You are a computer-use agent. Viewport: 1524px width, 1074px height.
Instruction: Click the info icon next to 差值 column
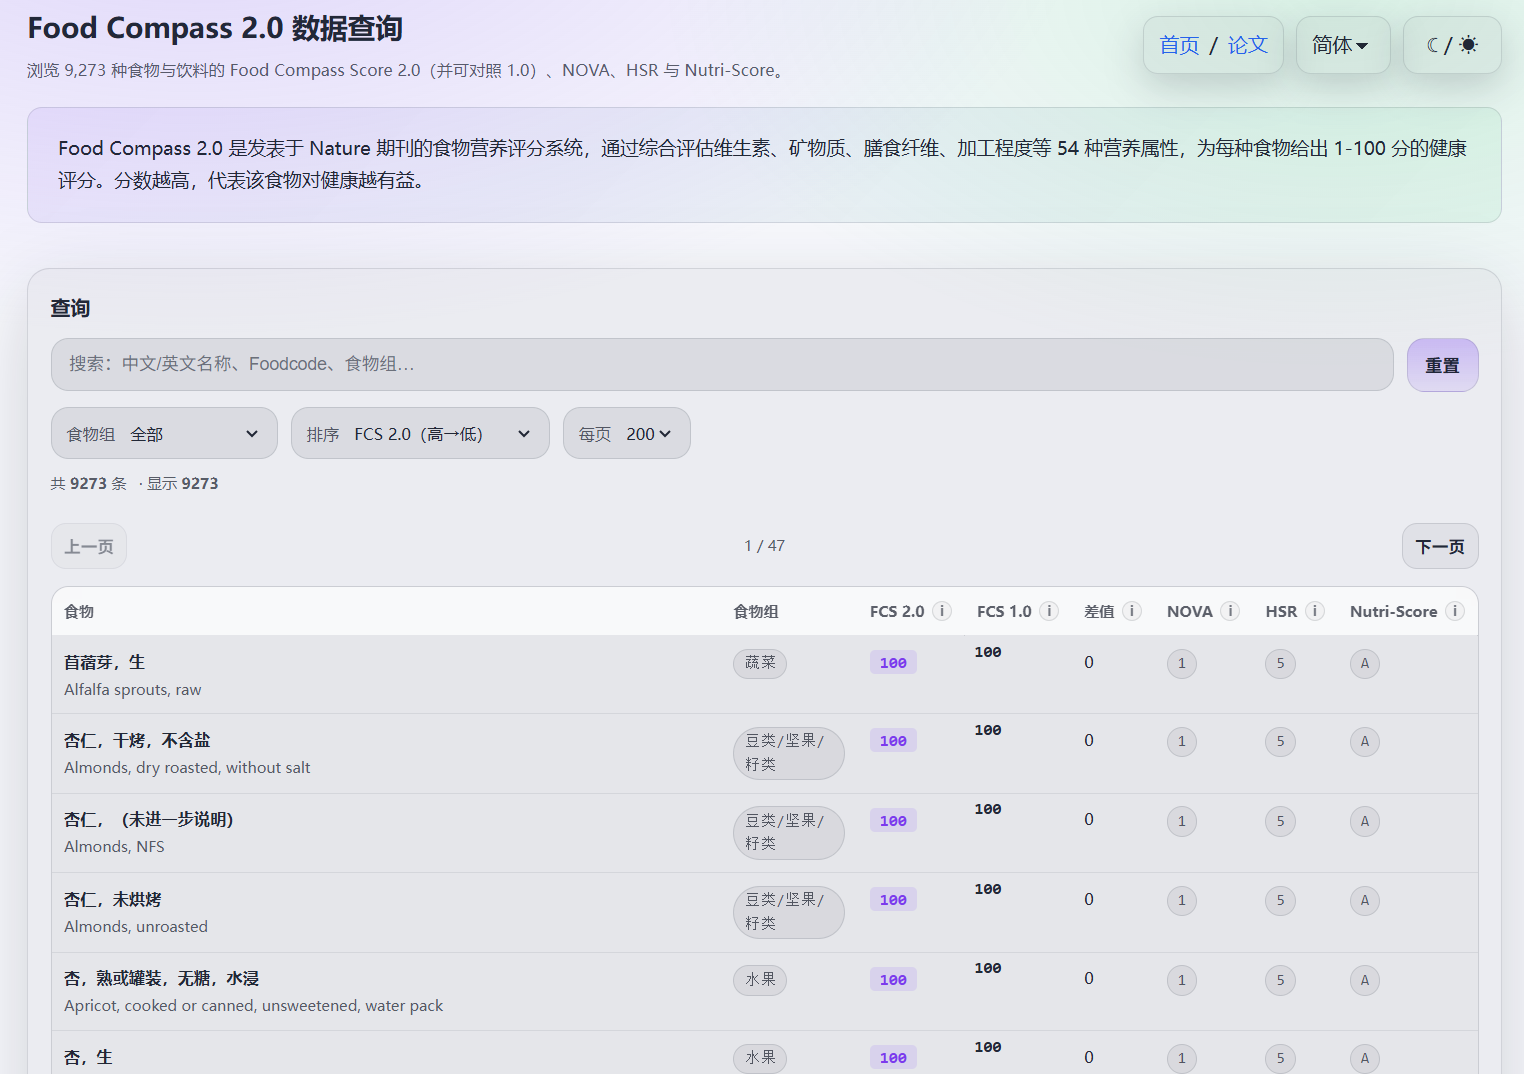[1132, 611]
